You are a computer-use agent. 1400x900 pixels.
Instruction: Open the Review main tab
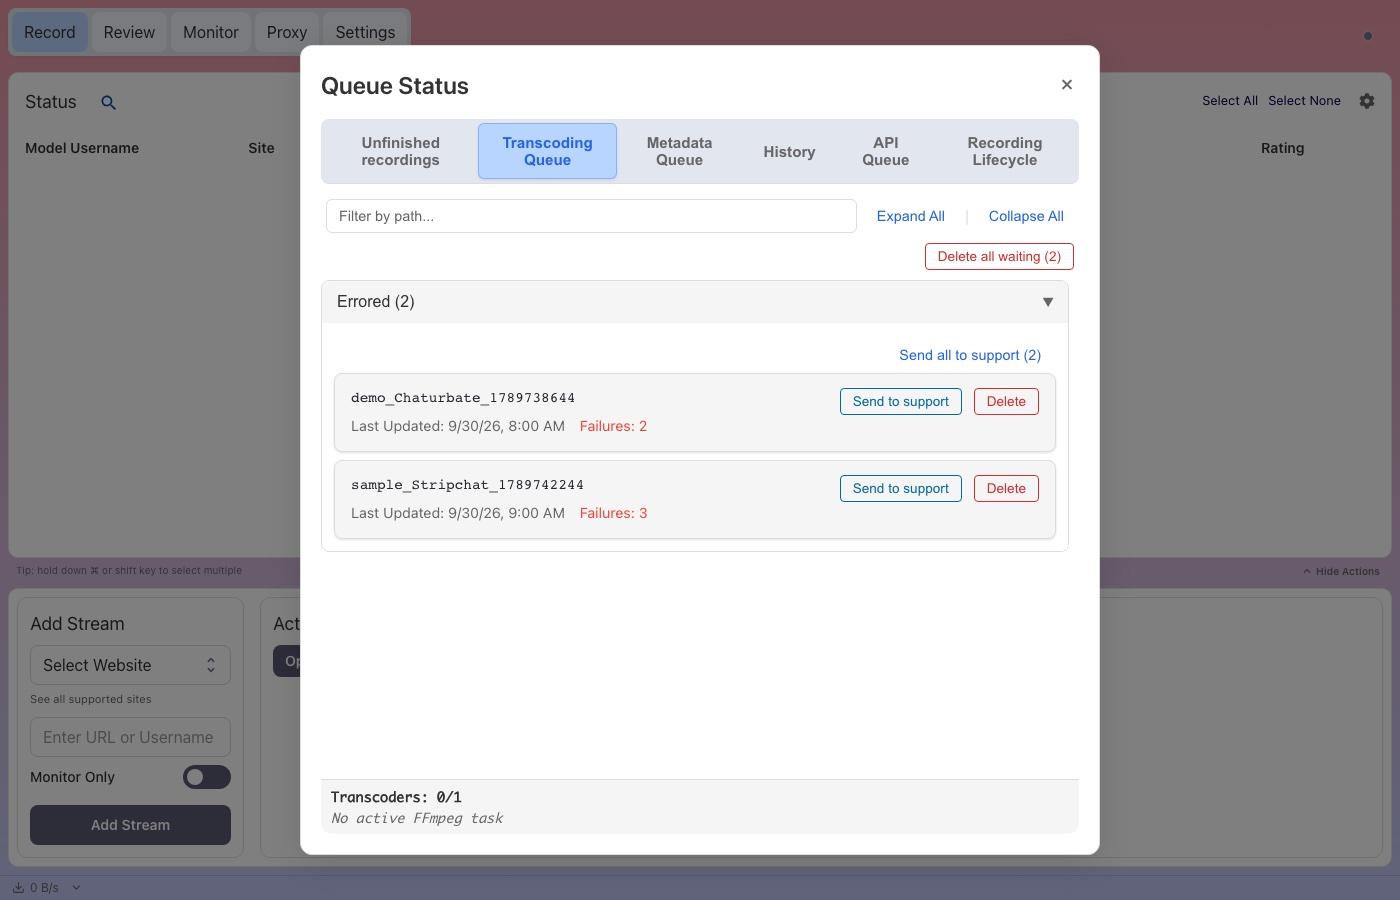tap(129, 32)
